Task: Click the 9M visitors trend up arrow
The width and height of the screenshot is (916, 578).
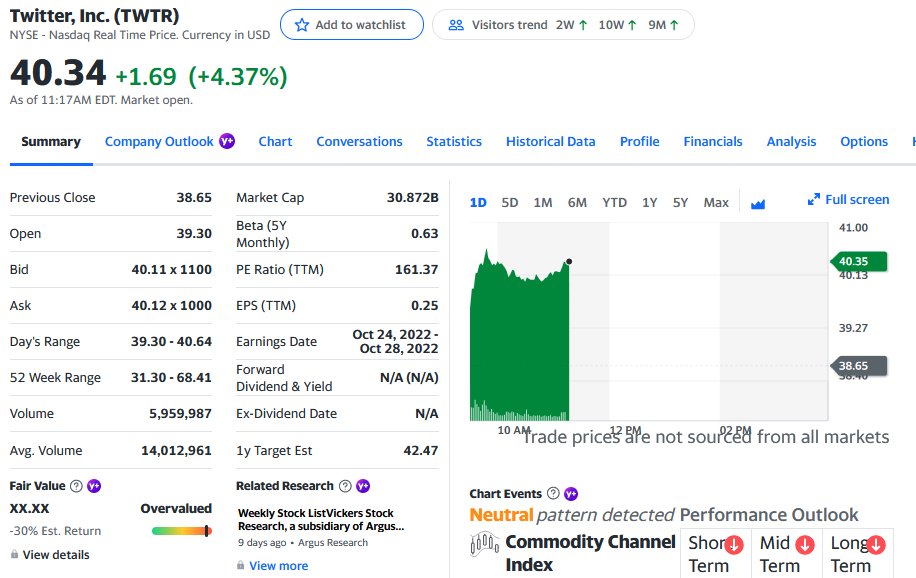Action: coord(674,25)
